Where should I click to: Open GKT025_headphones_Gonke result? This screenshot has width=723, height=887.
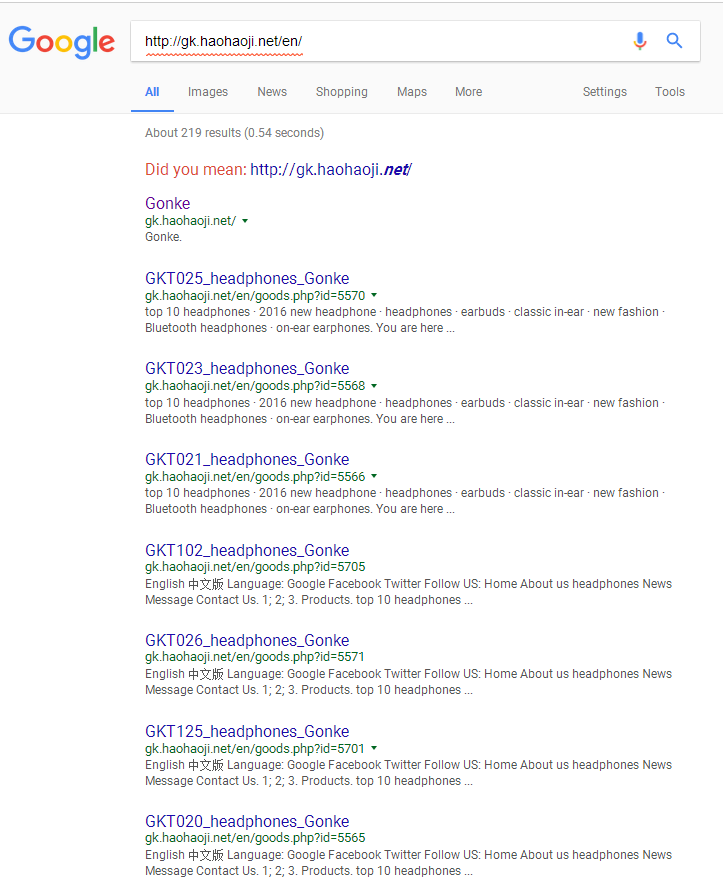[x=247, y=278]
